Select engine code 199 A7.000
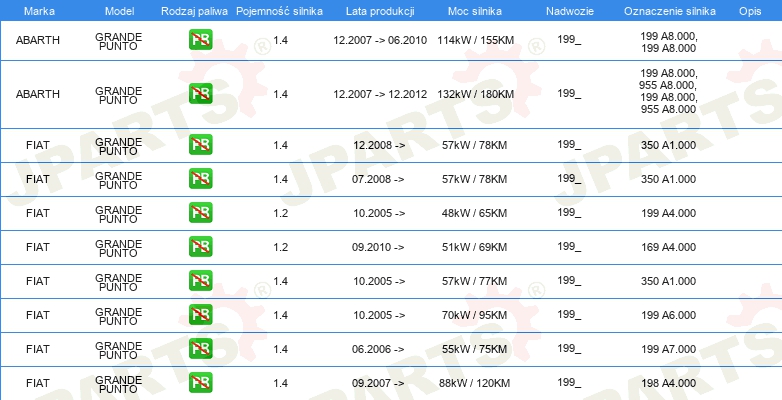 pyautogui.click(x=668, y=349)
